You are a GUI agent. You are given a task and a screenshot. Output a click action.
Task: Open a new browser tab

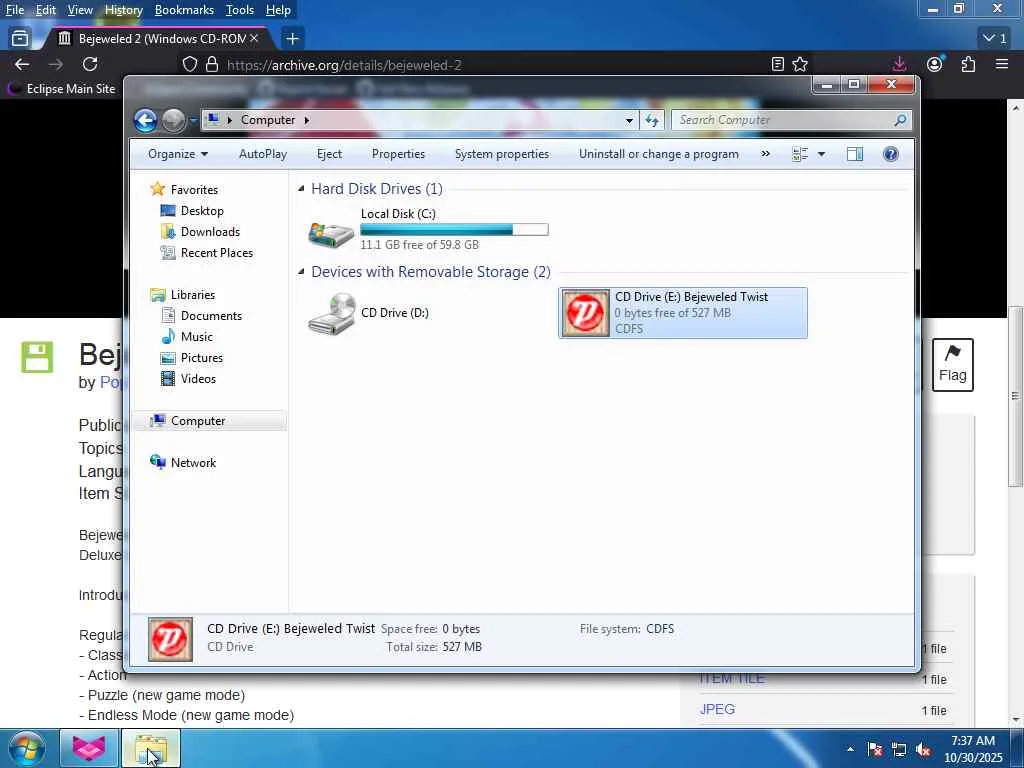point(292,39)
